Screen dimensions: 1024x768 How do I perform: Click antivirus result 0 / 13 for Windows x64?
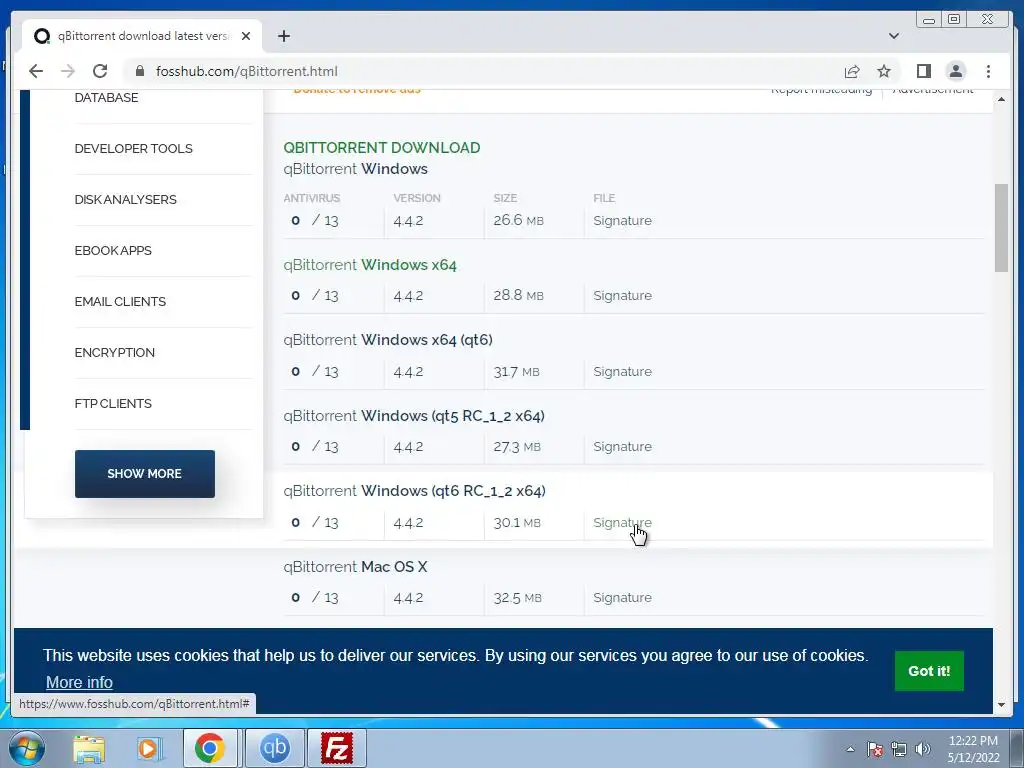(315, 296)
